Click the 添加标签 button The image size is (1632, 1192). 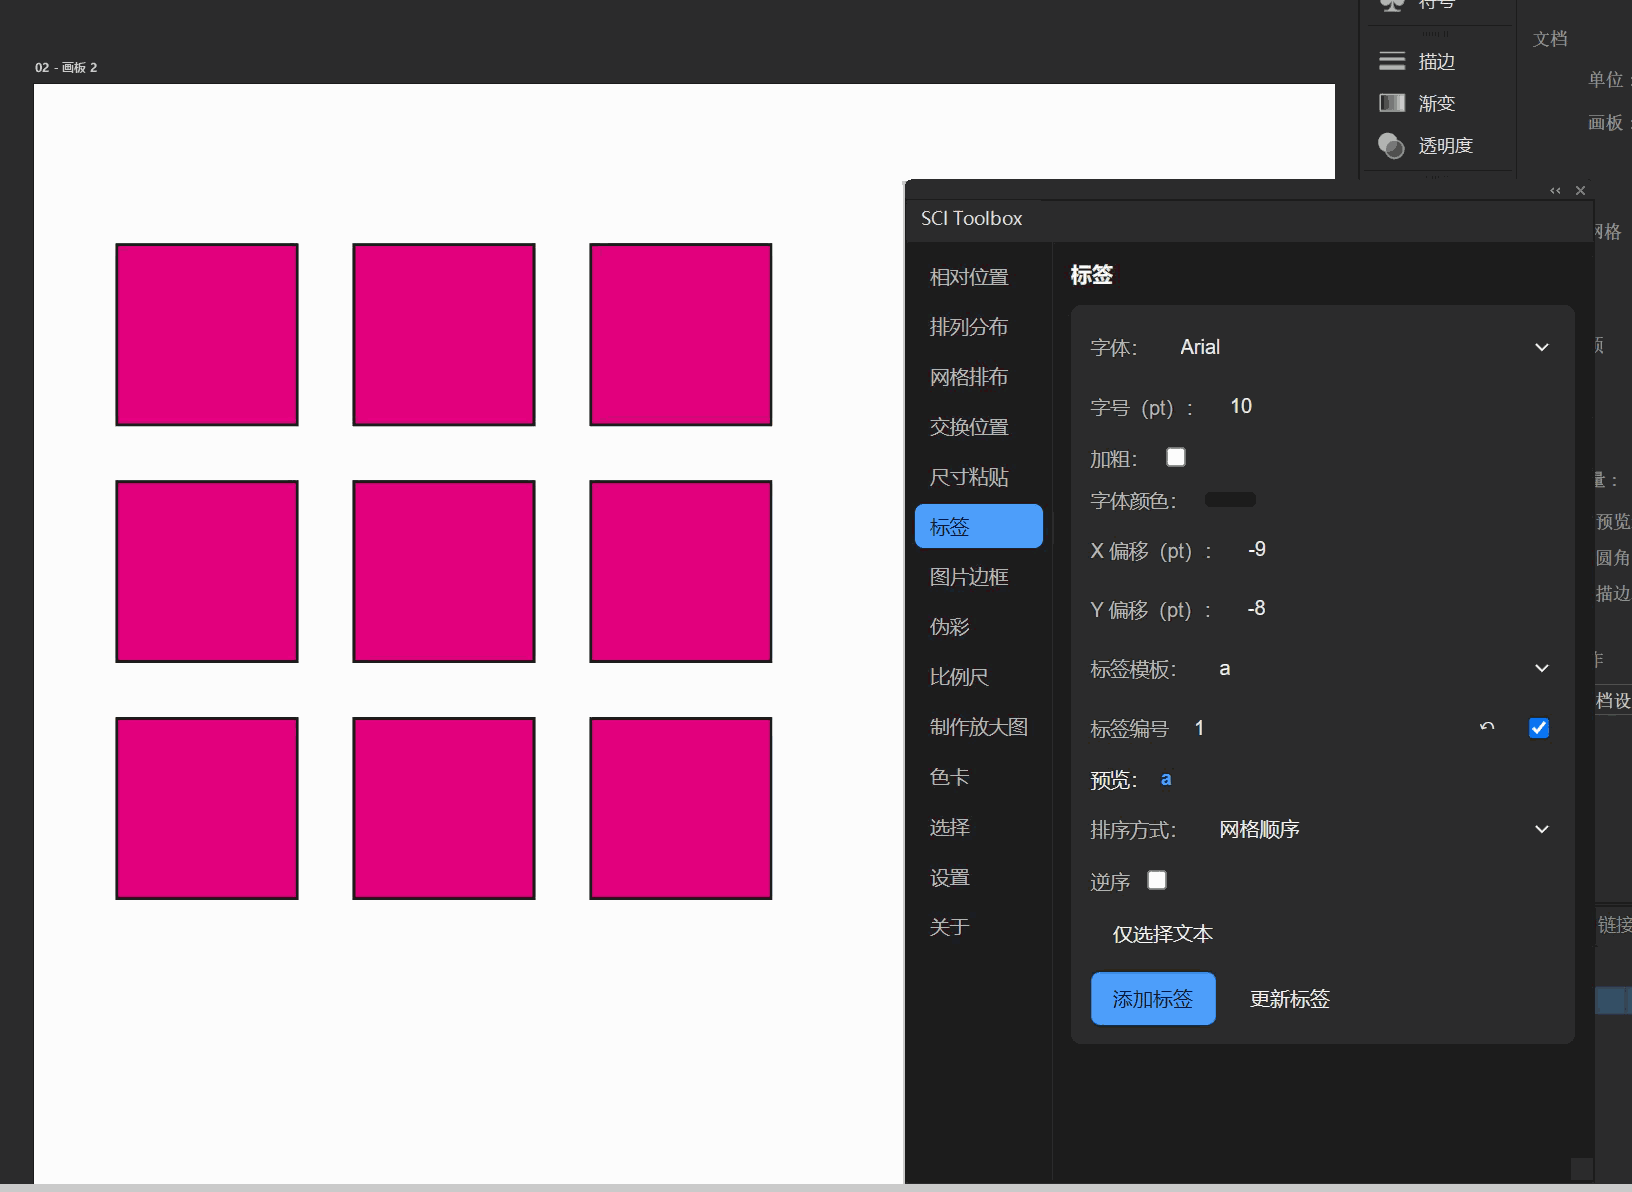(x=1153, y=998)
